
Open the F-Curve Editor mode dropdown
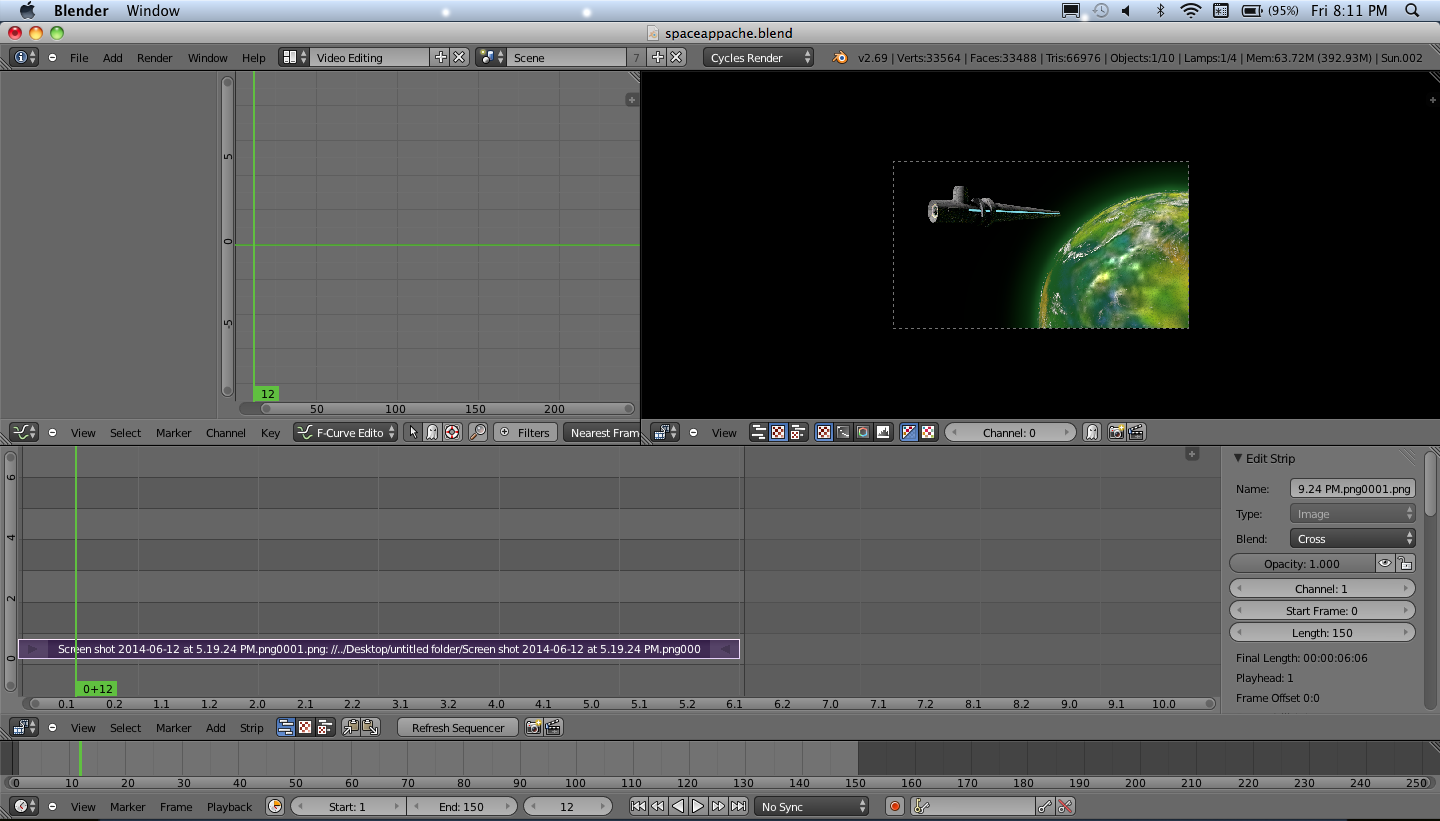(345, 433)
